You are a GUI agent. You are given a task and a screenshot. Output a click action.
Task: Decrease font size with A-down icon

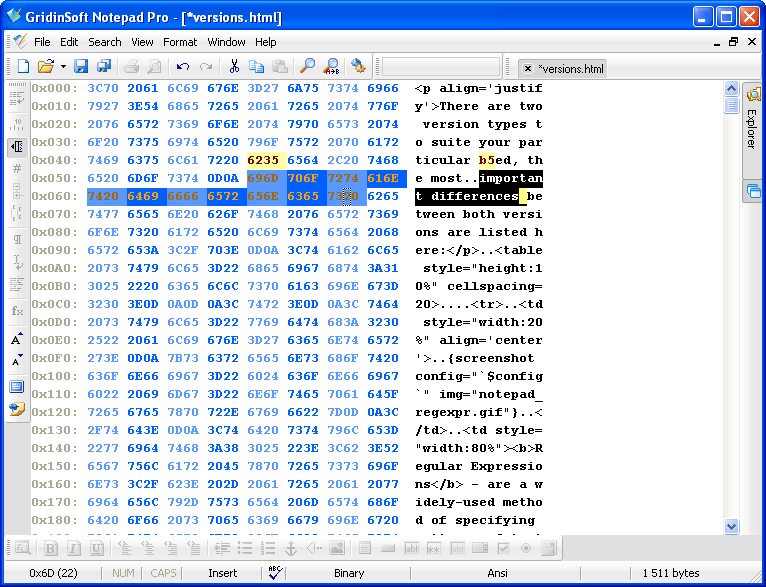(17, 360)
